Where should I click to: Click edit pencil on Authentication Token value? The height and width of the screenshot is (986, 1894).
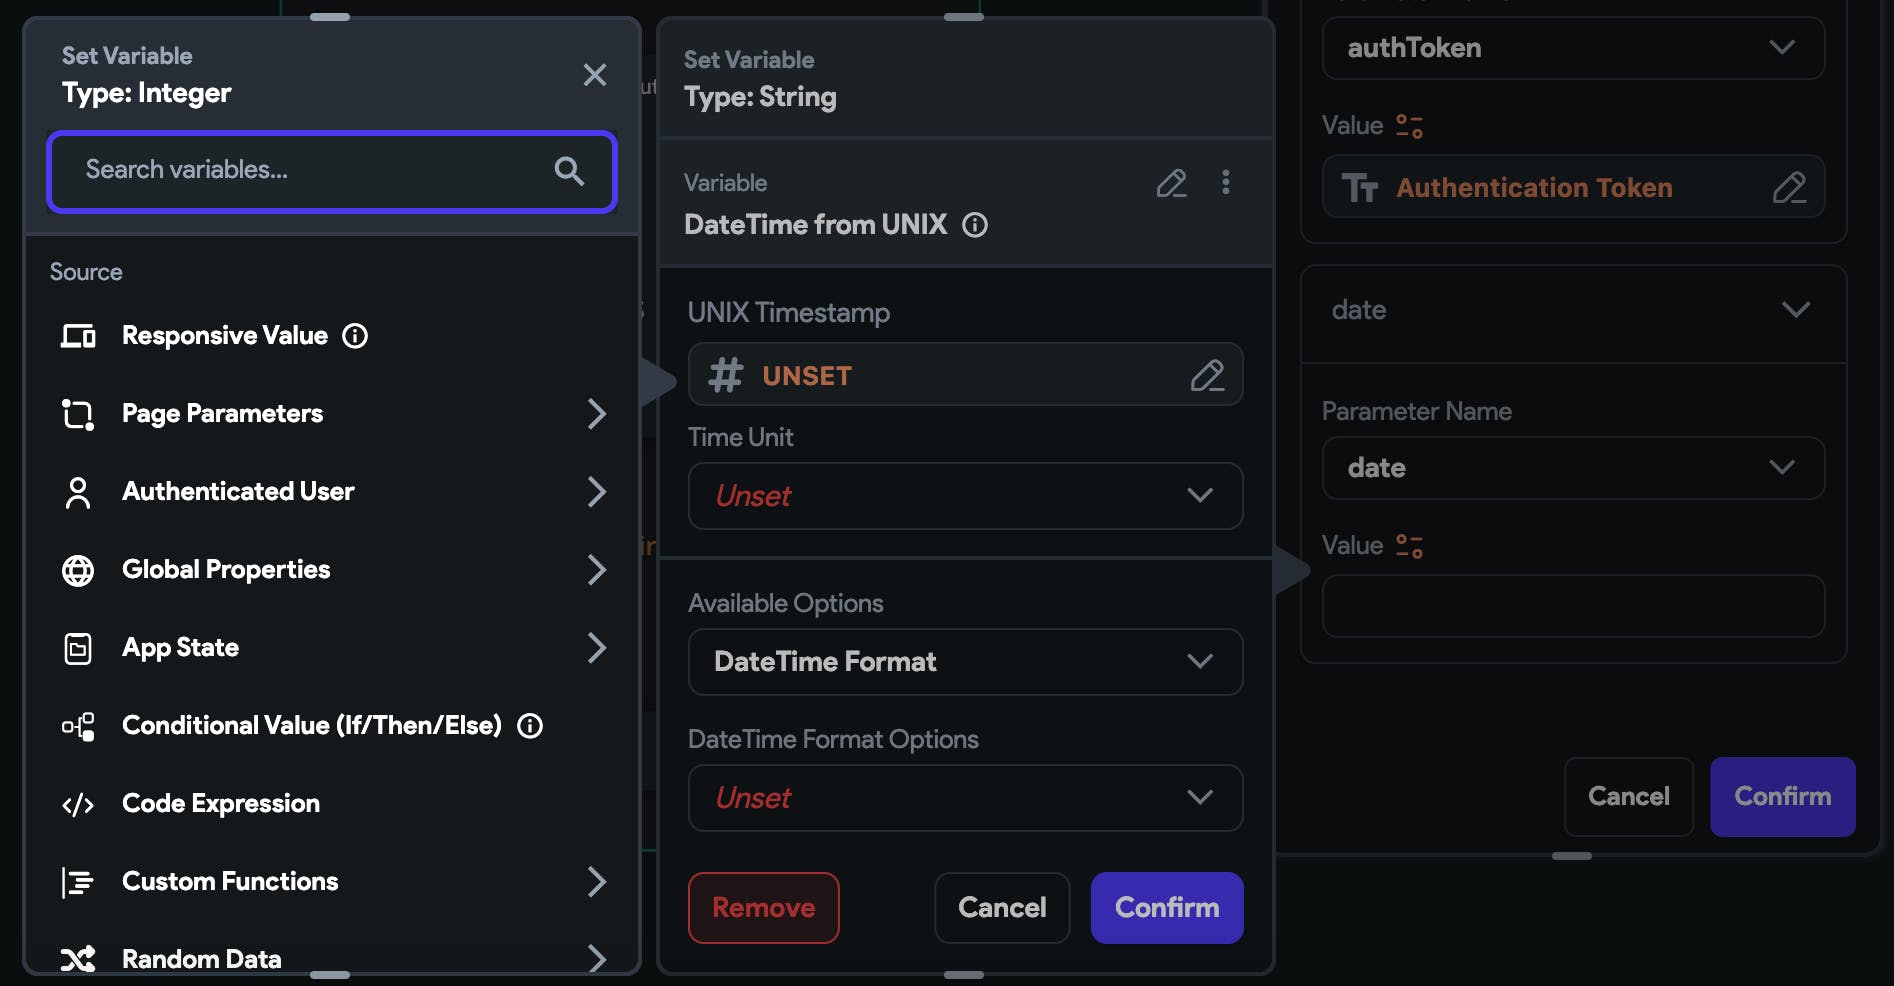tap(1789, 188)
